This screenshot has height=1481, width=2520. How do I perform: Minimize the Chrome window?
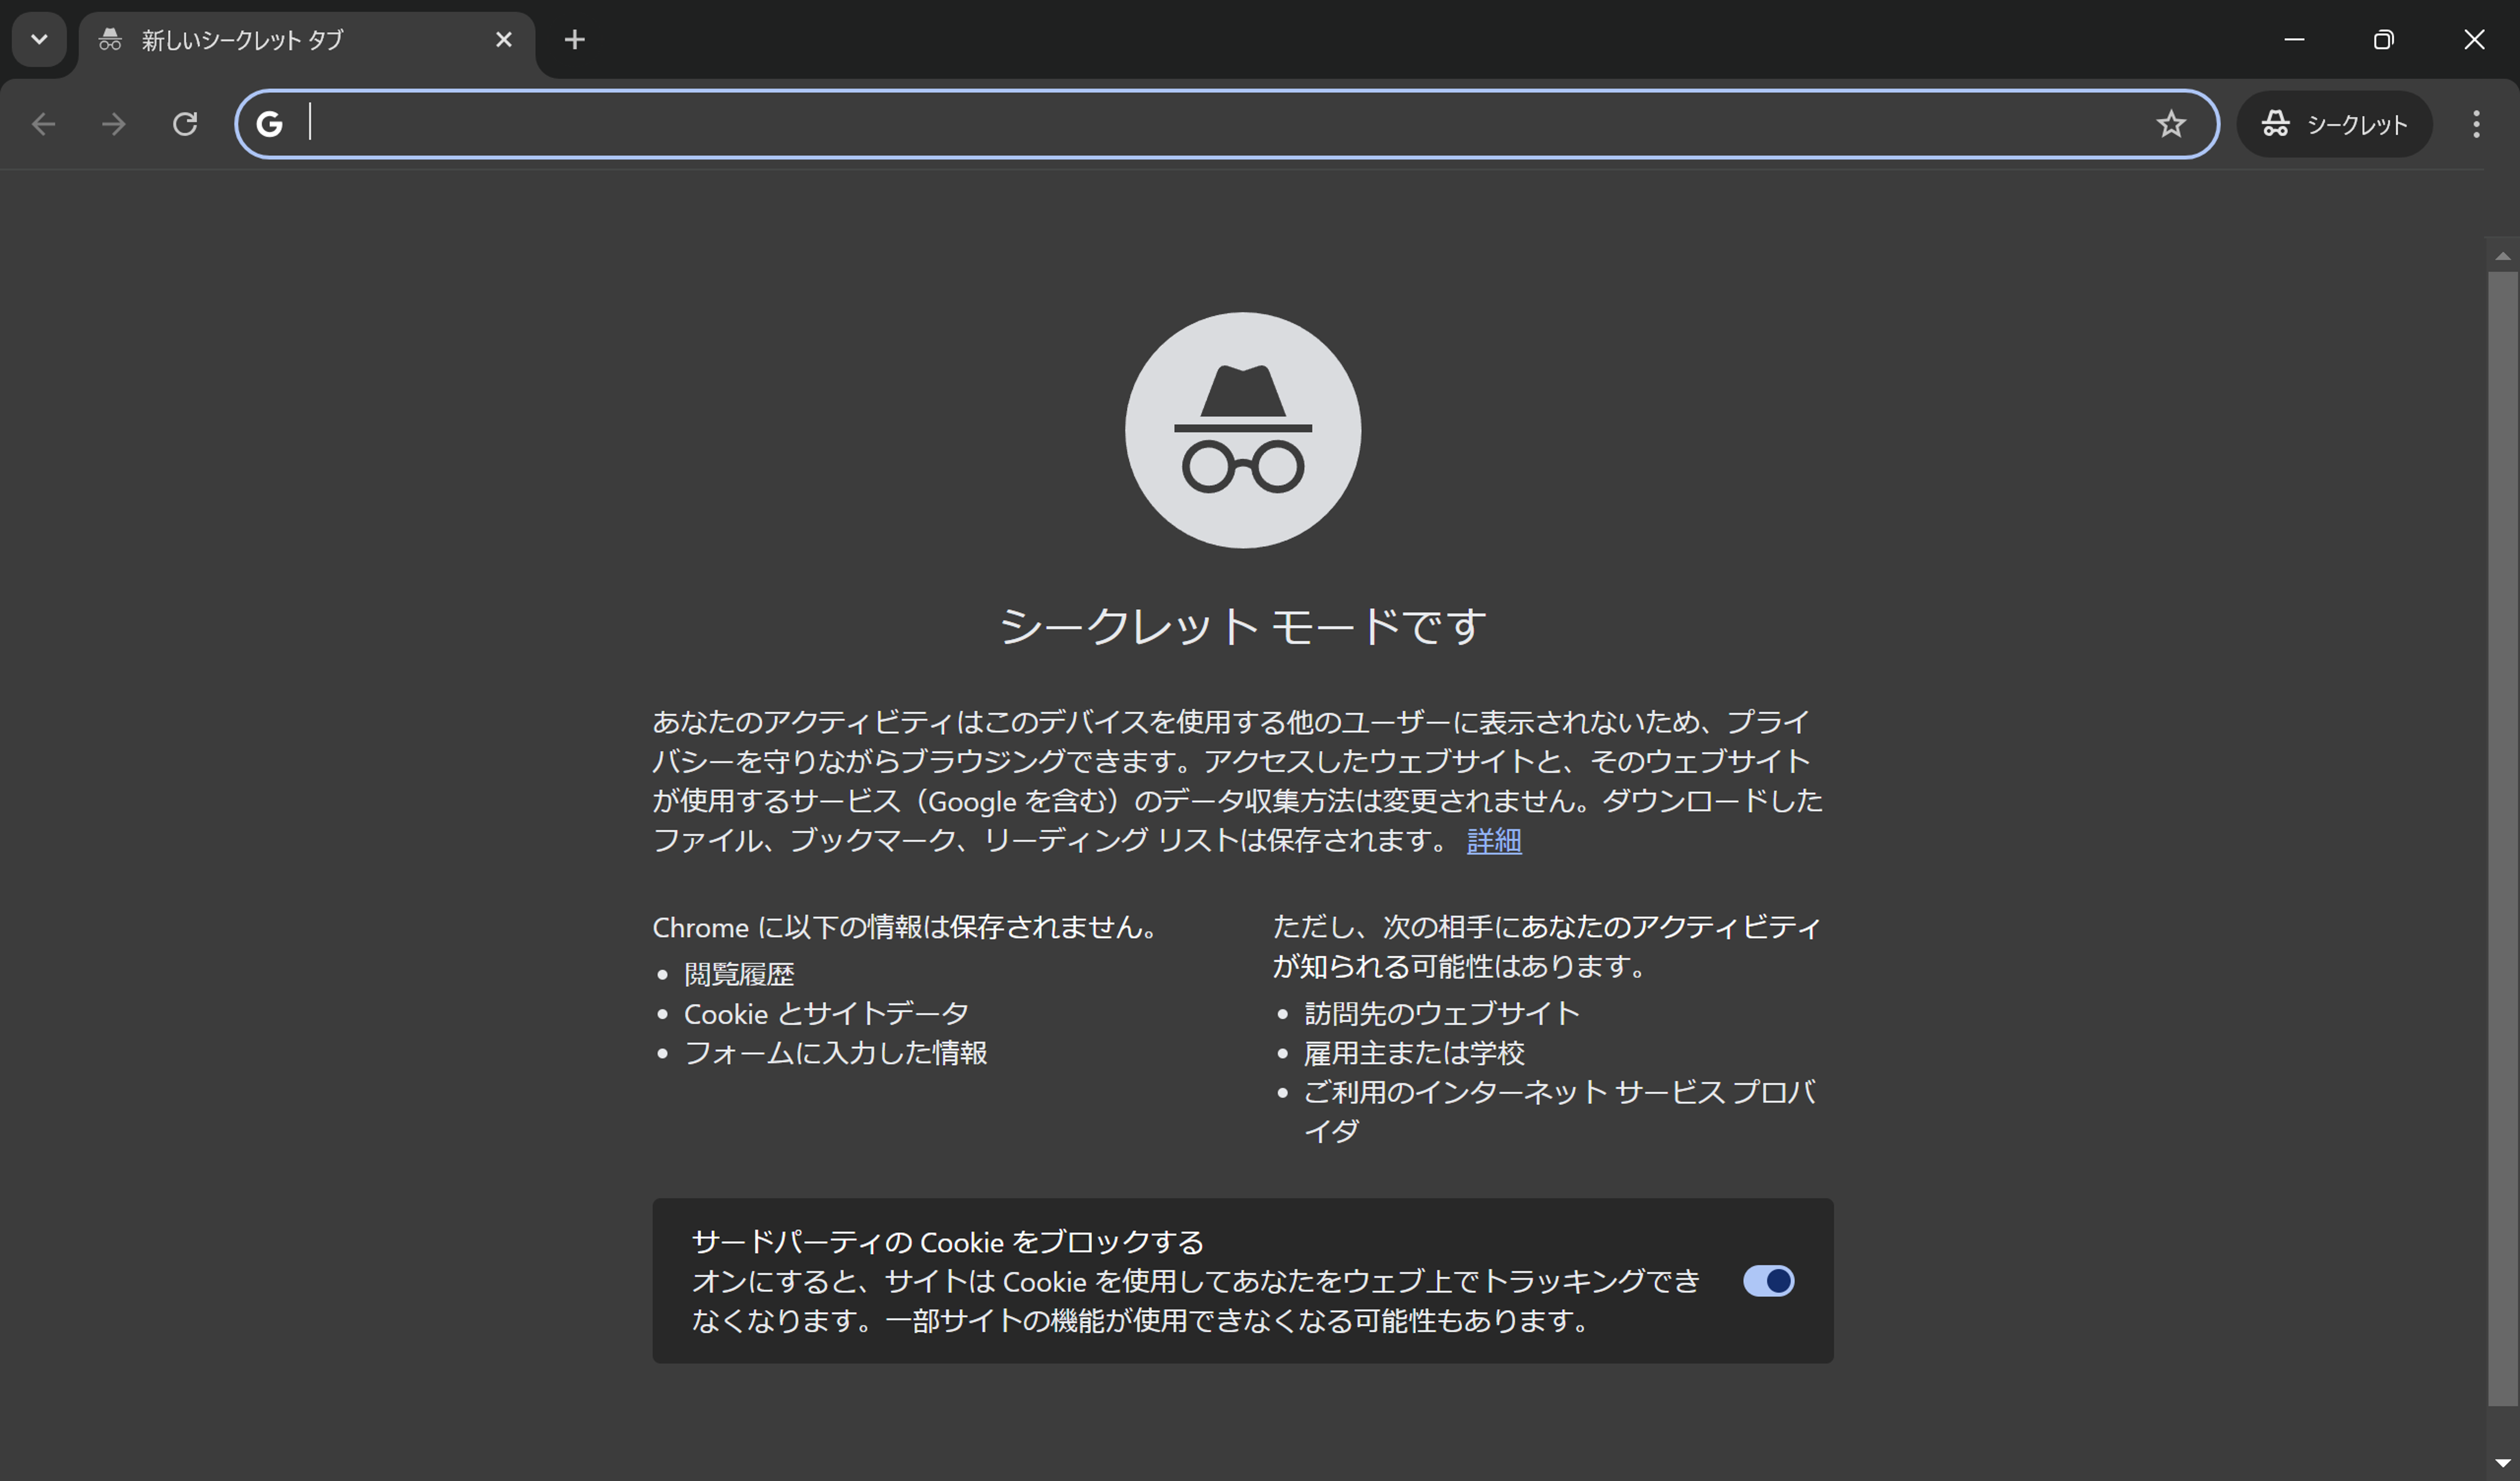coord(2294,40)
